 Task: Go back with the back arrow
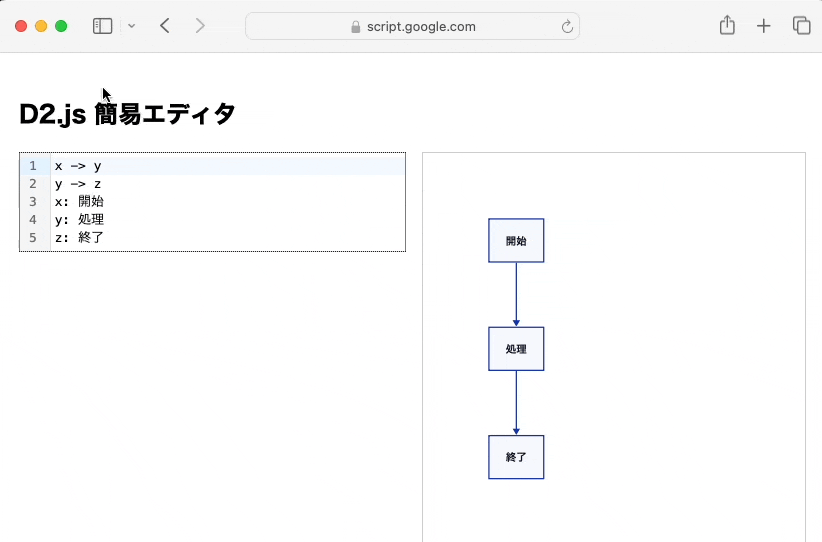(x=165, y=26)
